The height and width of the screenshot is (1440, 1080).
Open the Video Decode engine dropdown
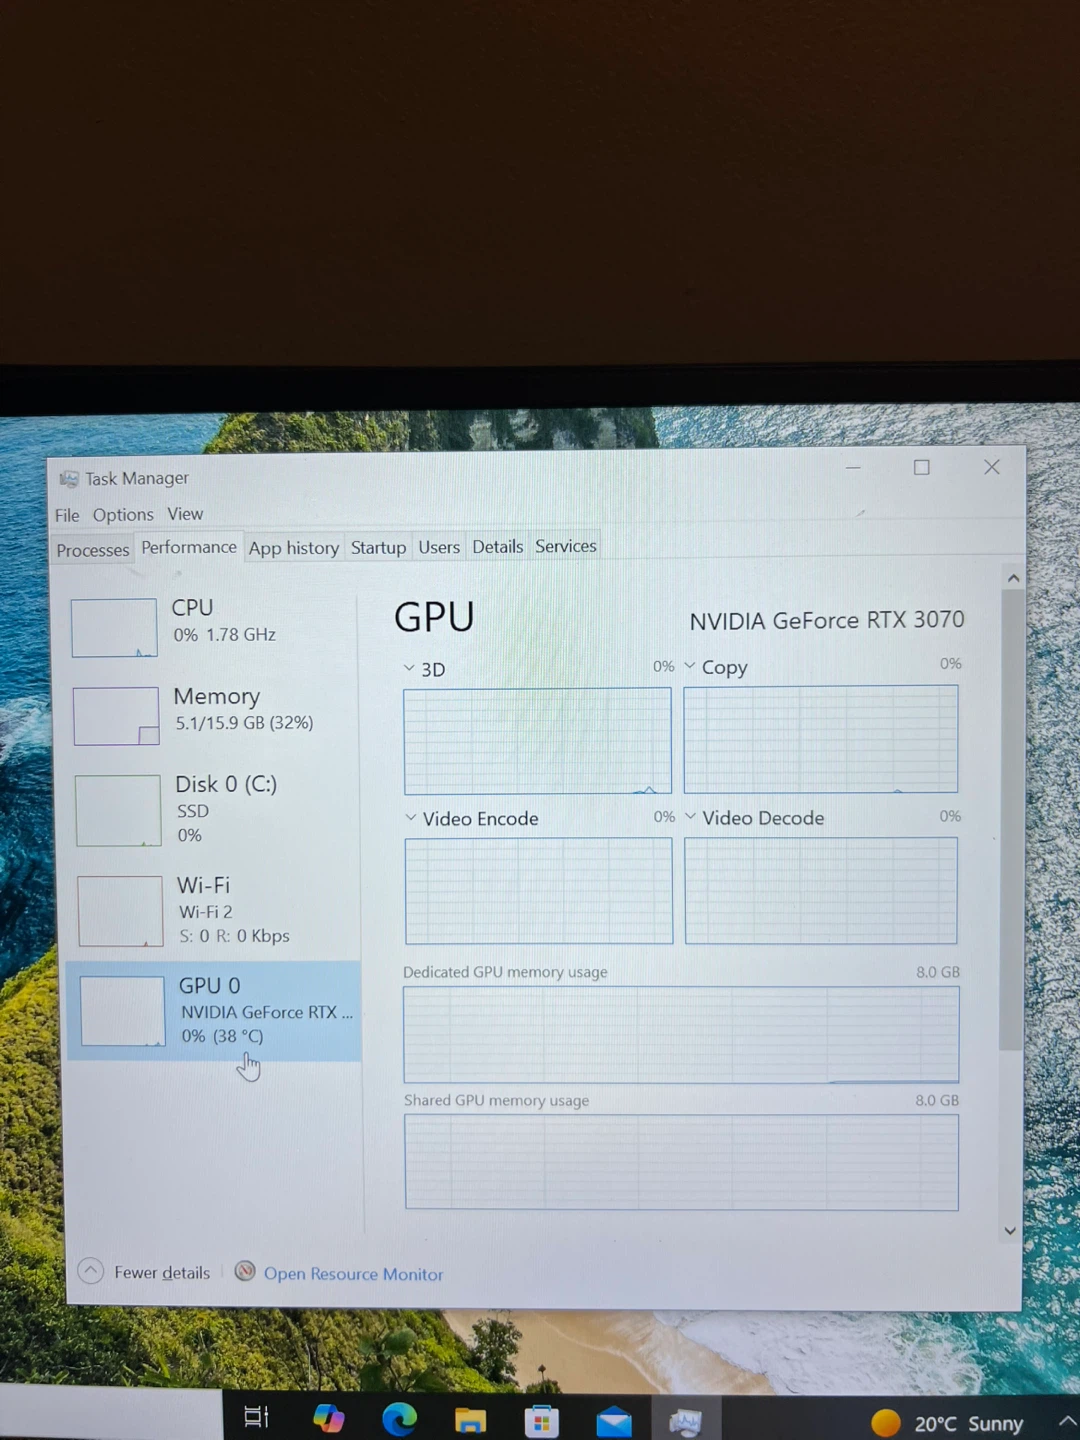pyautogui.click(x=691, y=817)
